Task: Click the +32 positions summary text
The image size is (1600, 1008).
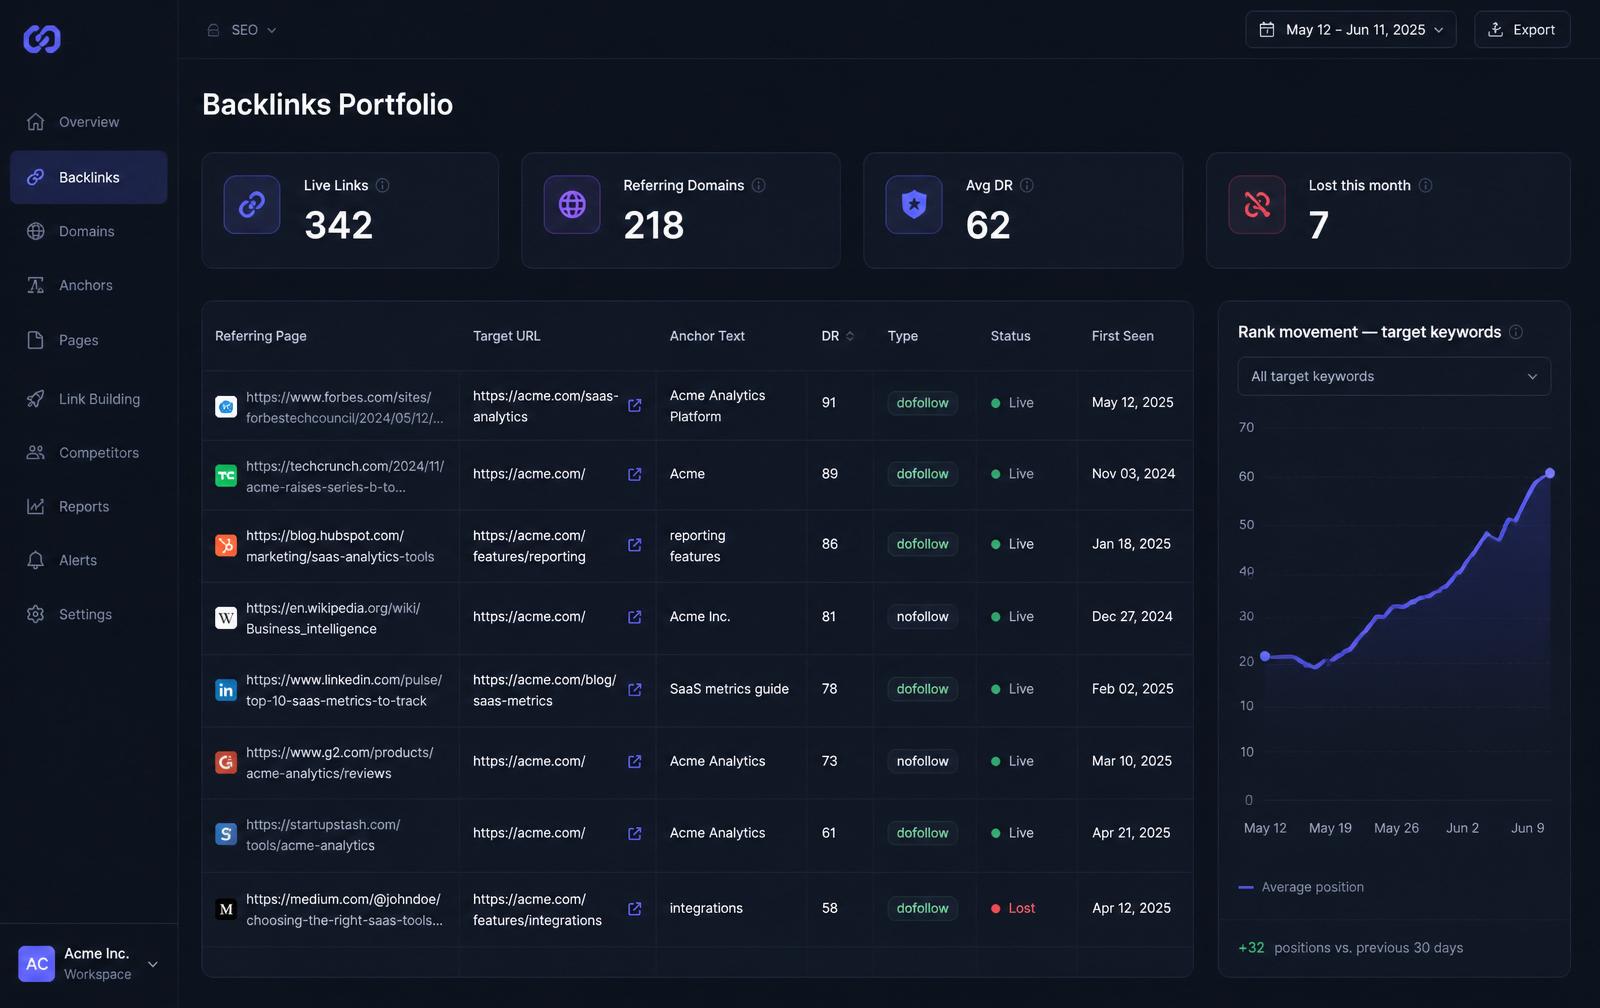Action: pyautogui.click(x=1350, y=948)
